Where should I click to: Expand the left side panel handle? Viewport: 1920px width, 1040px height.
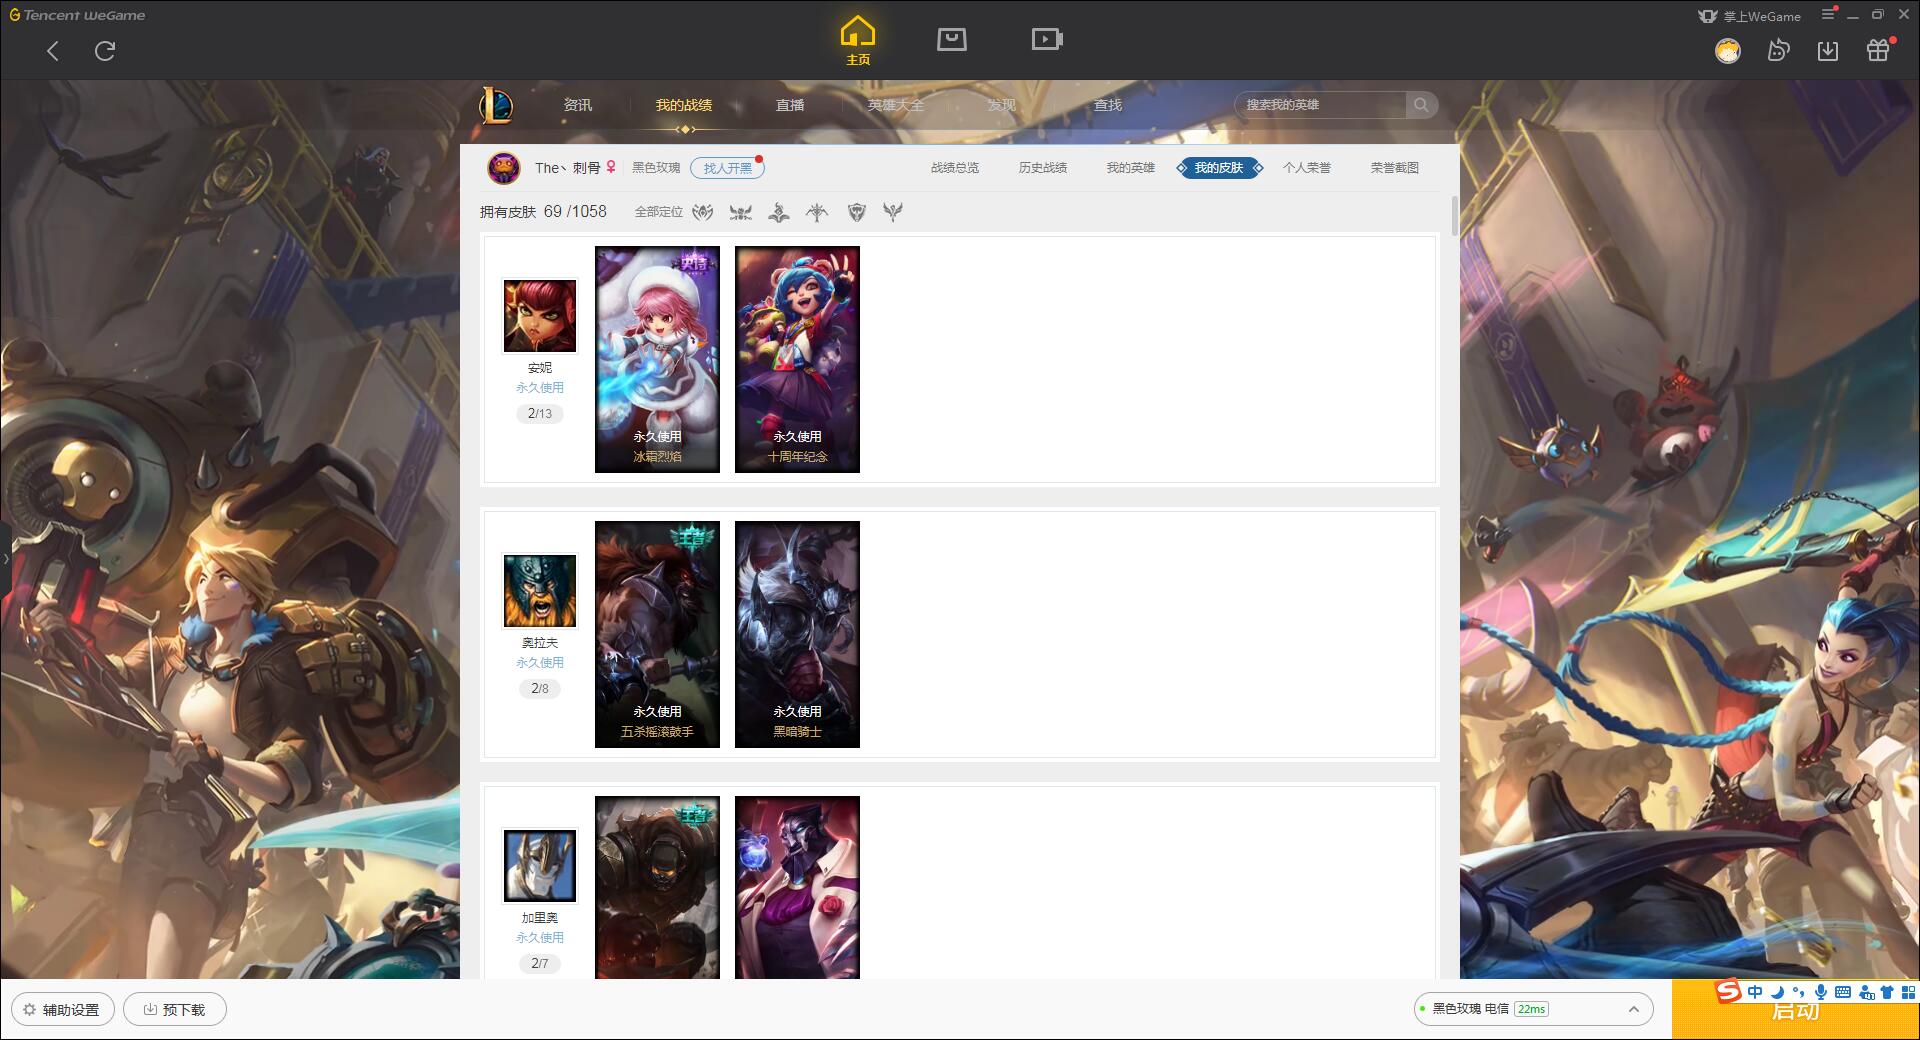[x=5, y=558]
